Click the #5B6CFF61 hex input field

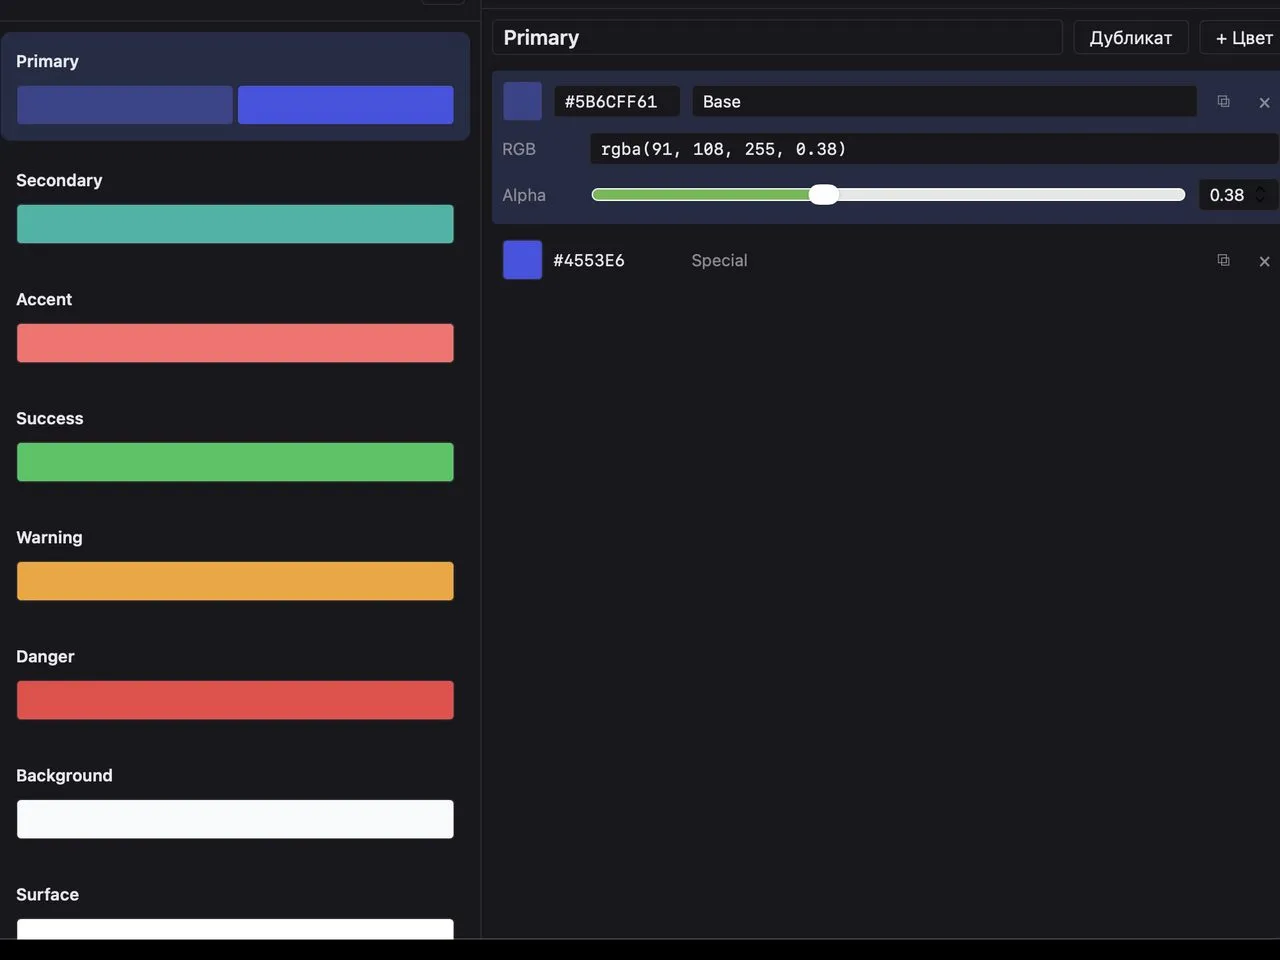click(617, 101)
